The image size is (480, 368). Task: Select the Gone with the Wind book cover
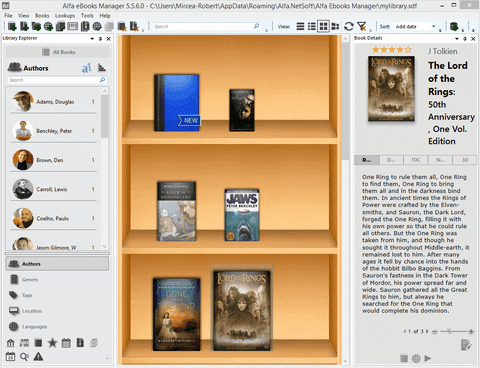point(176,314)
